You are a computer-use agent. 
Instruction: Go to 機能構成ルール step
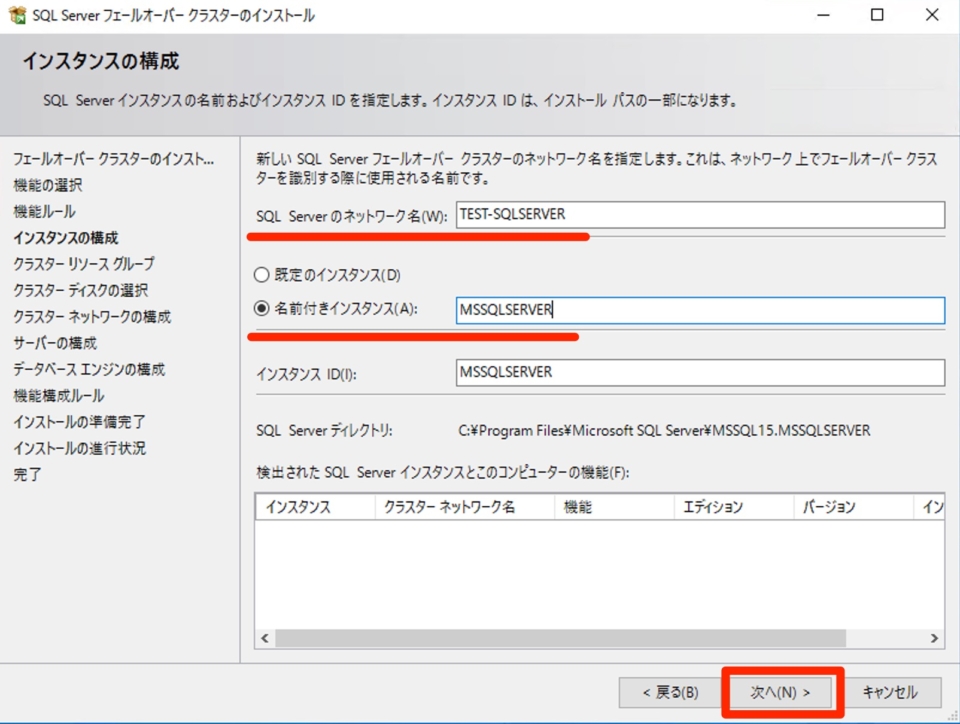tap(59, 395)
